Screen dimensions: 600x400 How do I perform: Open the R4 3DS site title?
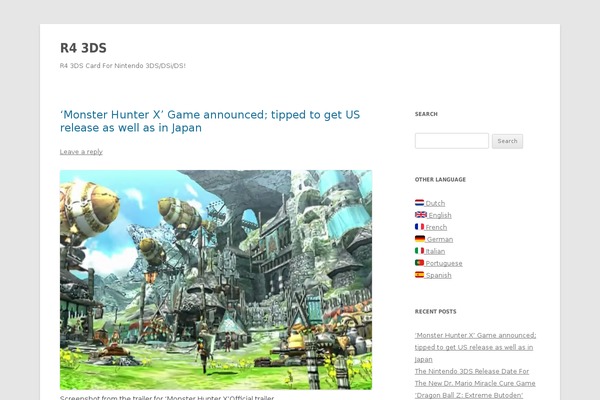click(83, 48)
